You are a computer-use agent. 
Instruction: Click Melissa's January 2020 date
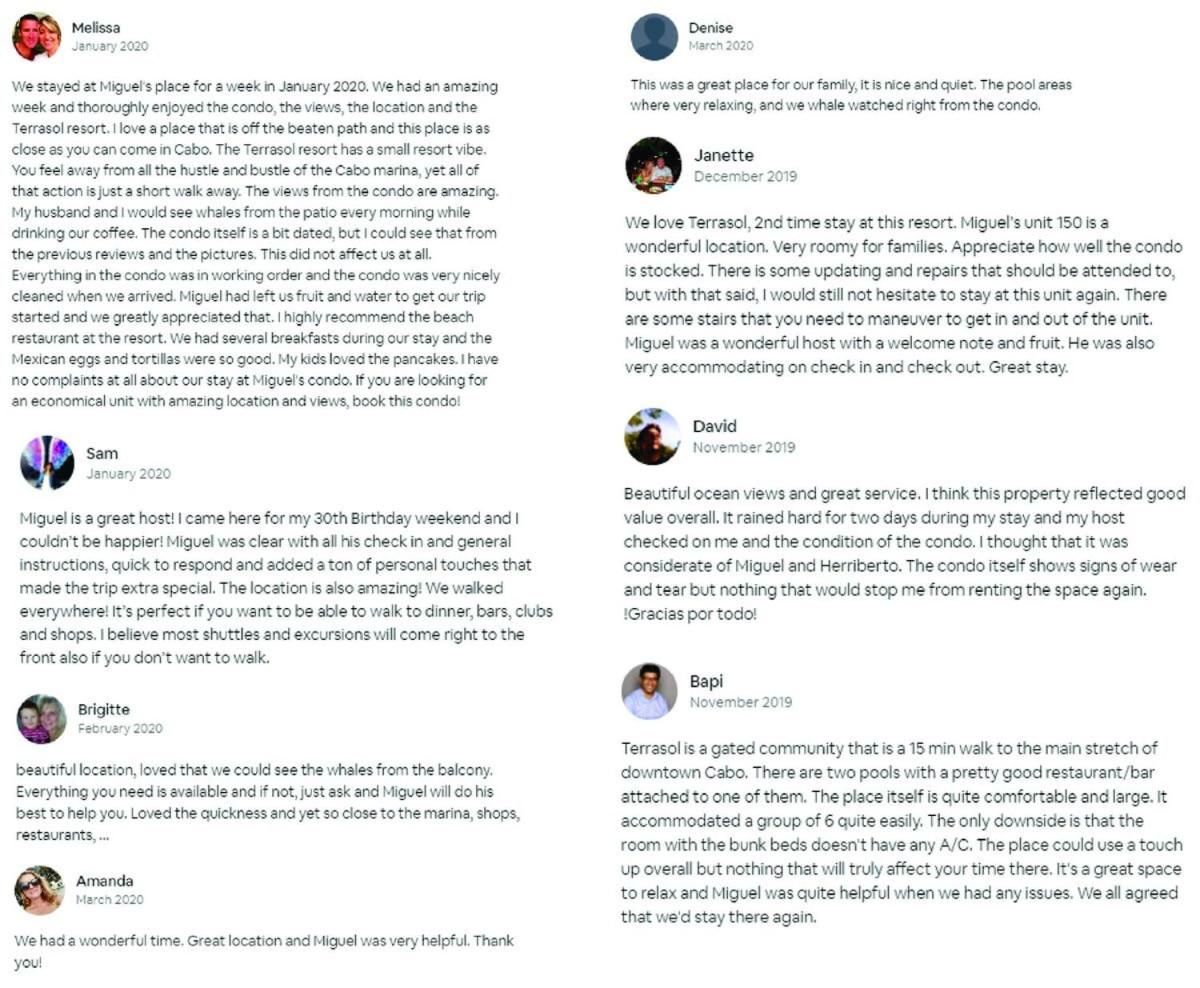pyautogui.click(x=110, y=46)
